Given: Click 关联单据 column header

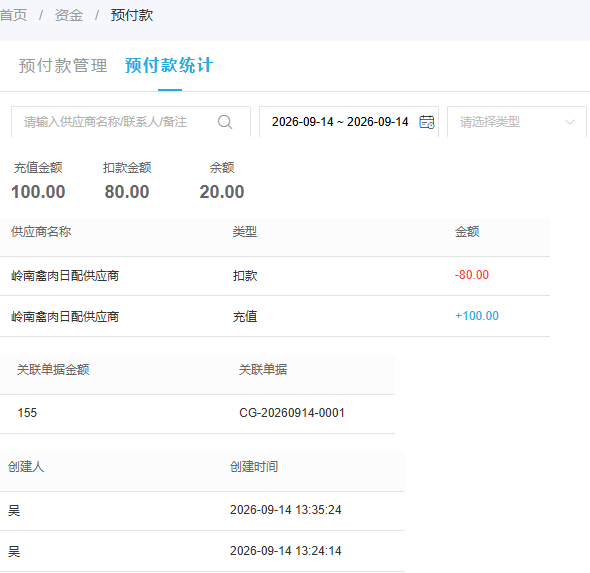Looking at the screenshot, I should point(263,370).
